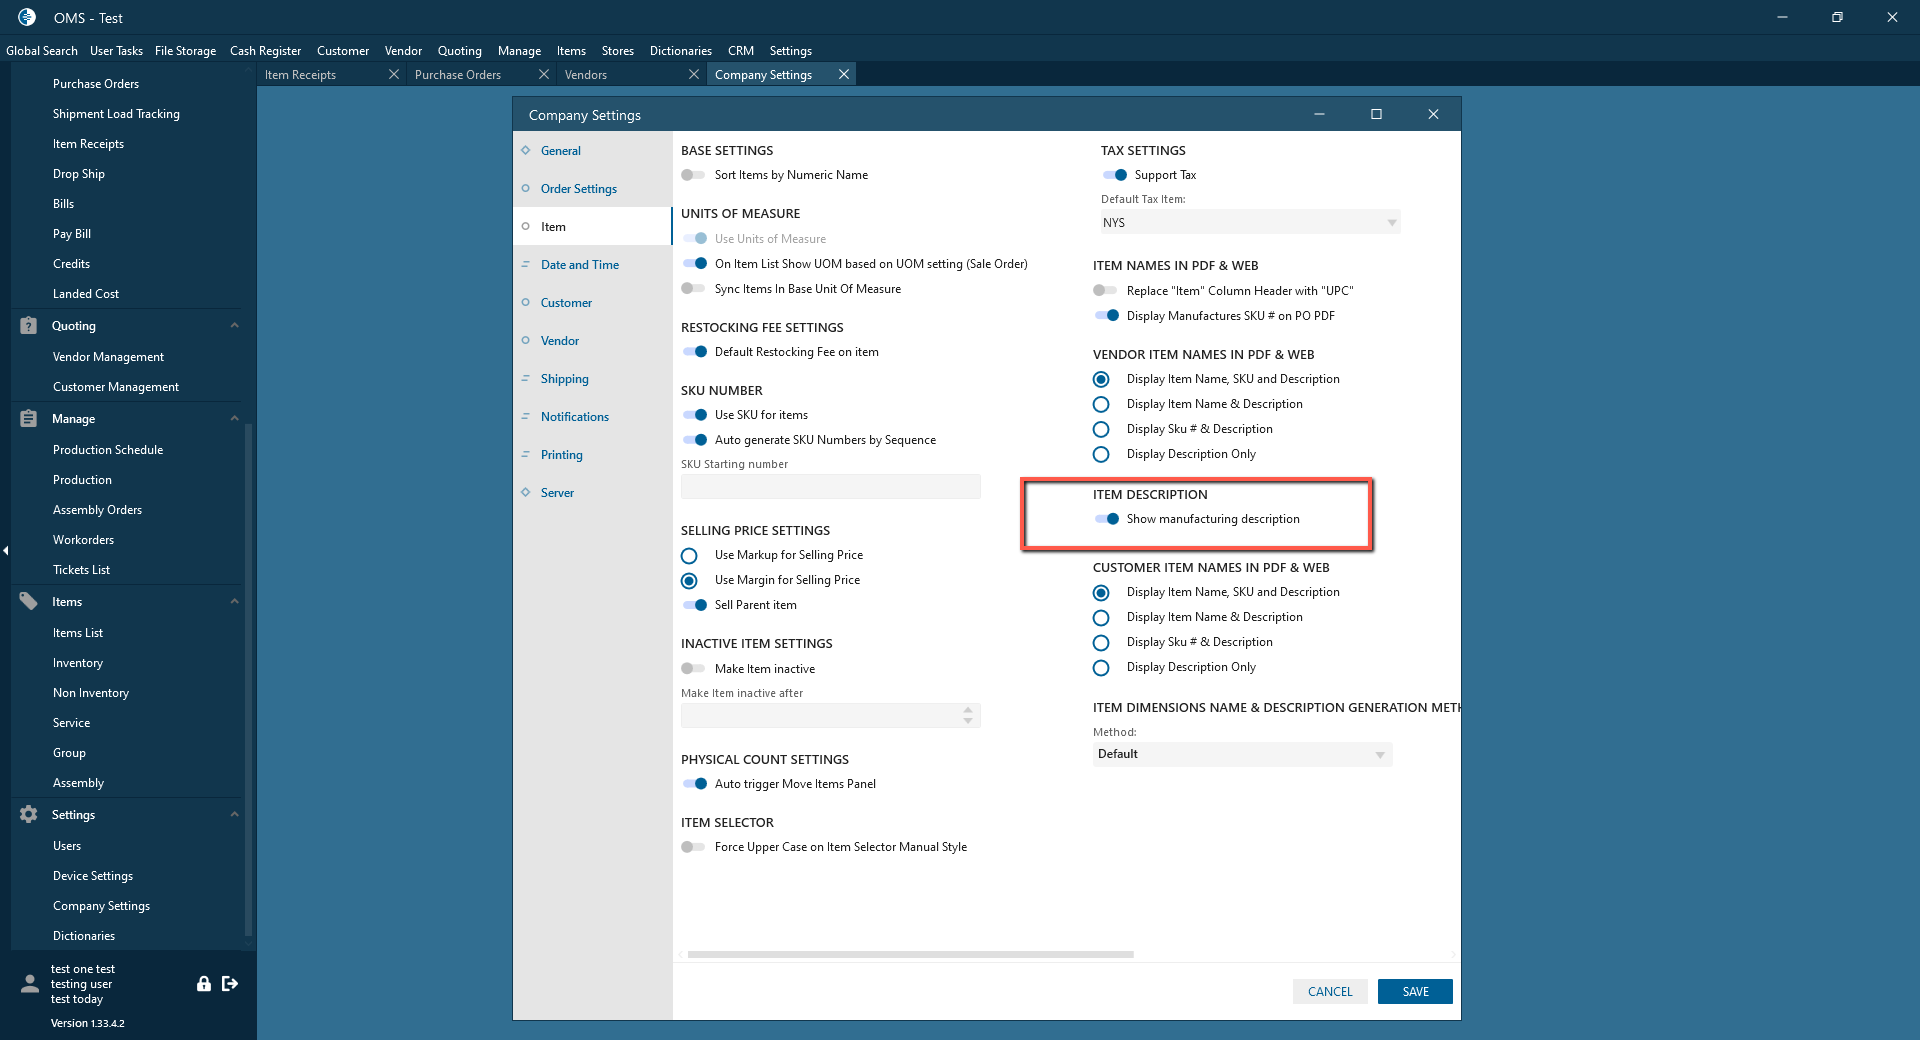Open the Notifications settings section
Viewport: 1920px width, 1040px height.
pos(592,417)
